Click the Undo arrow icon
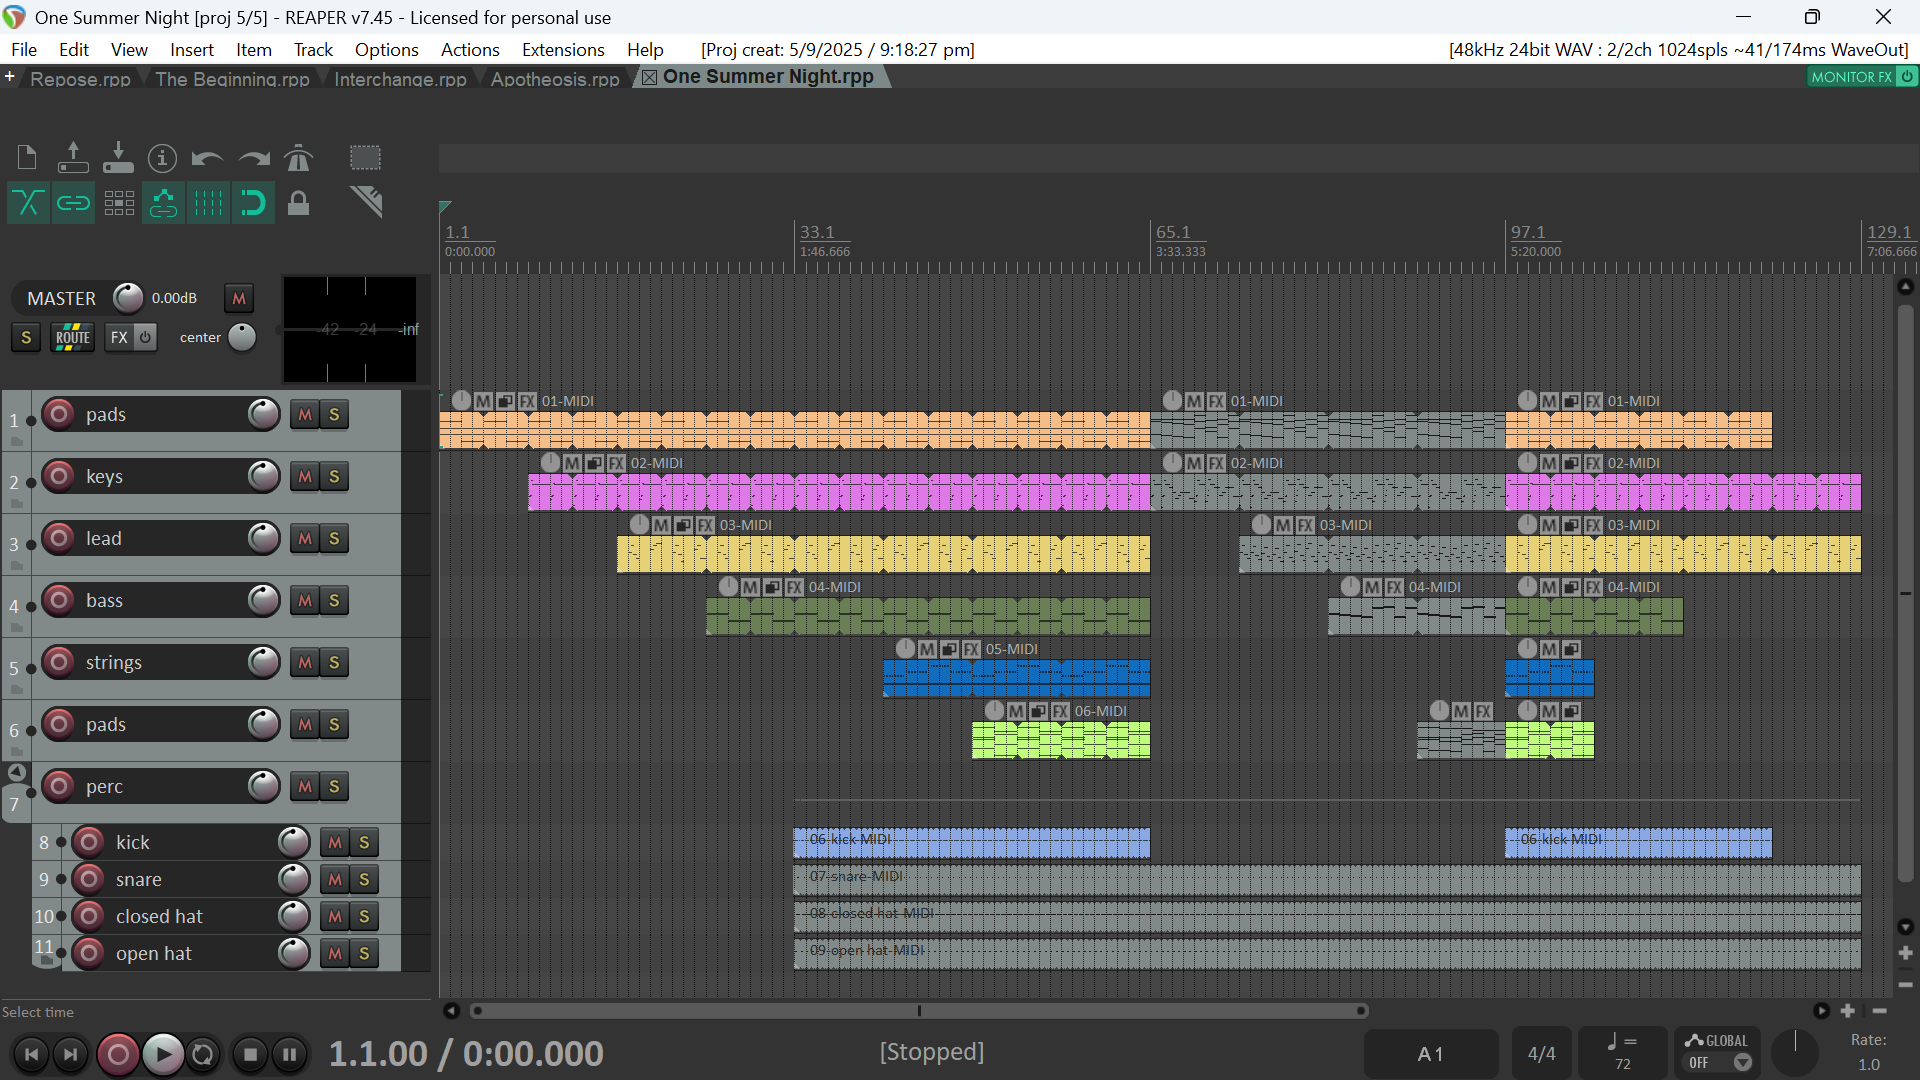 point(207,158)
